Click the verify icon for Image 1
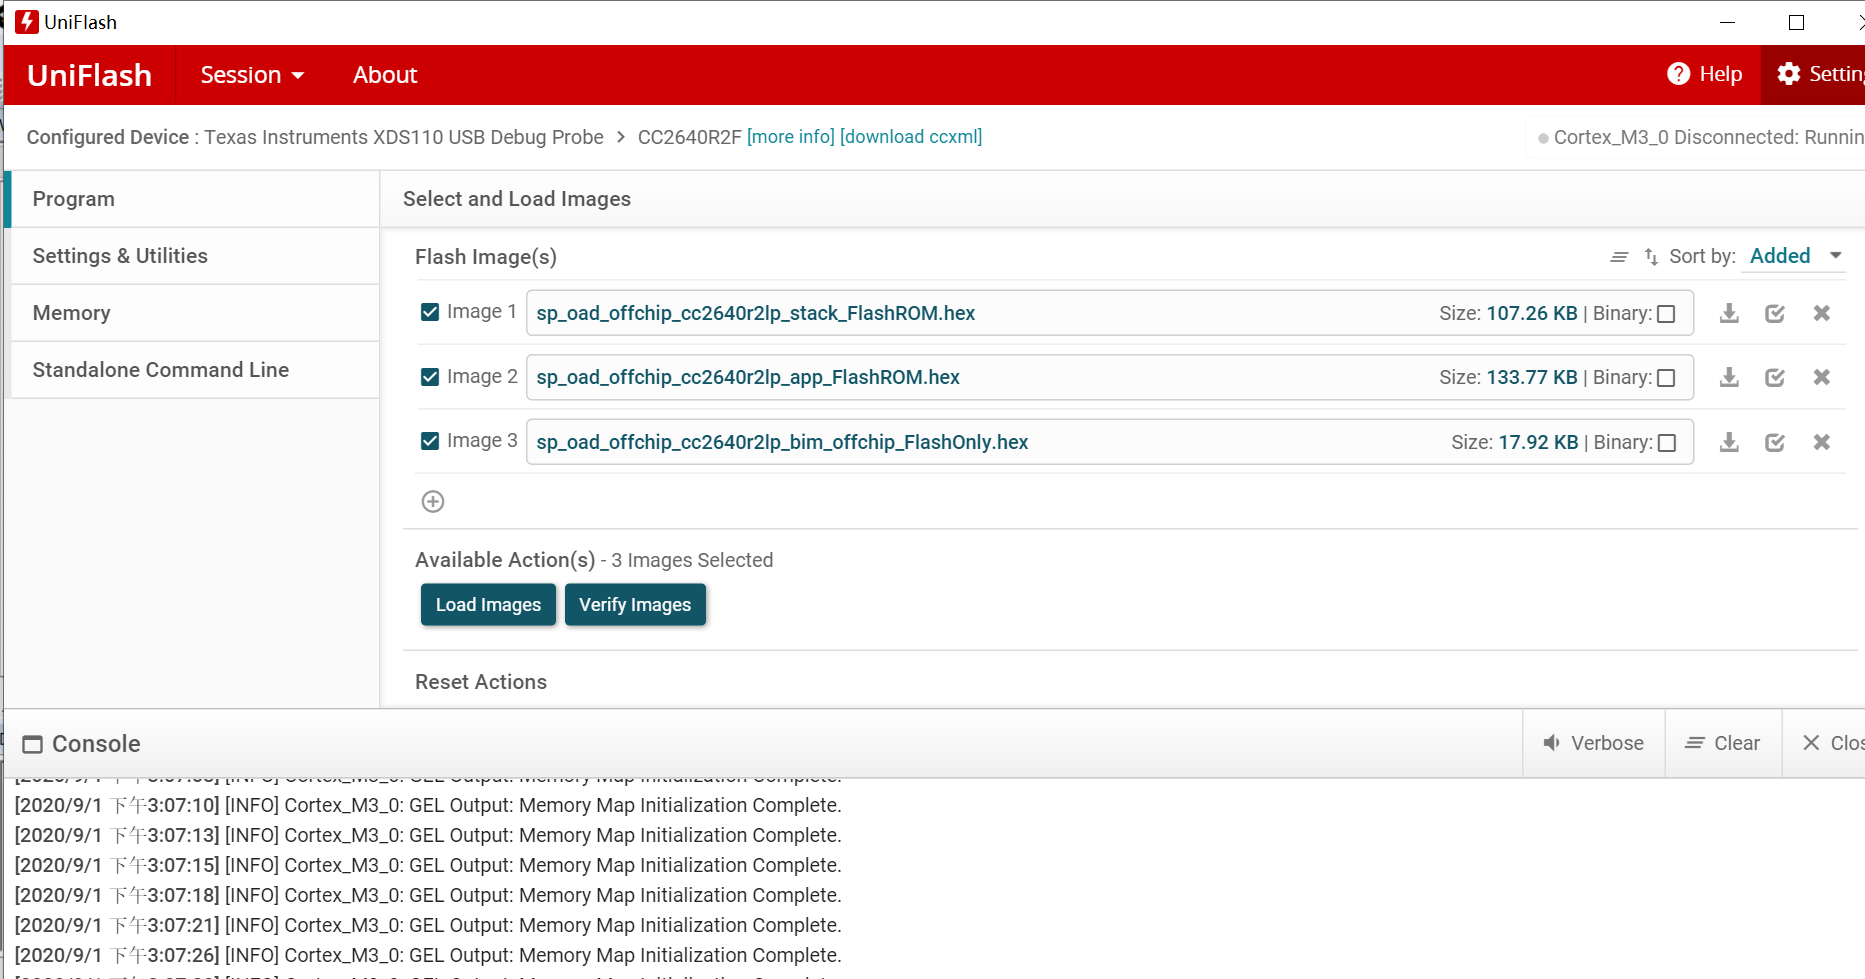 (1775, 313)
